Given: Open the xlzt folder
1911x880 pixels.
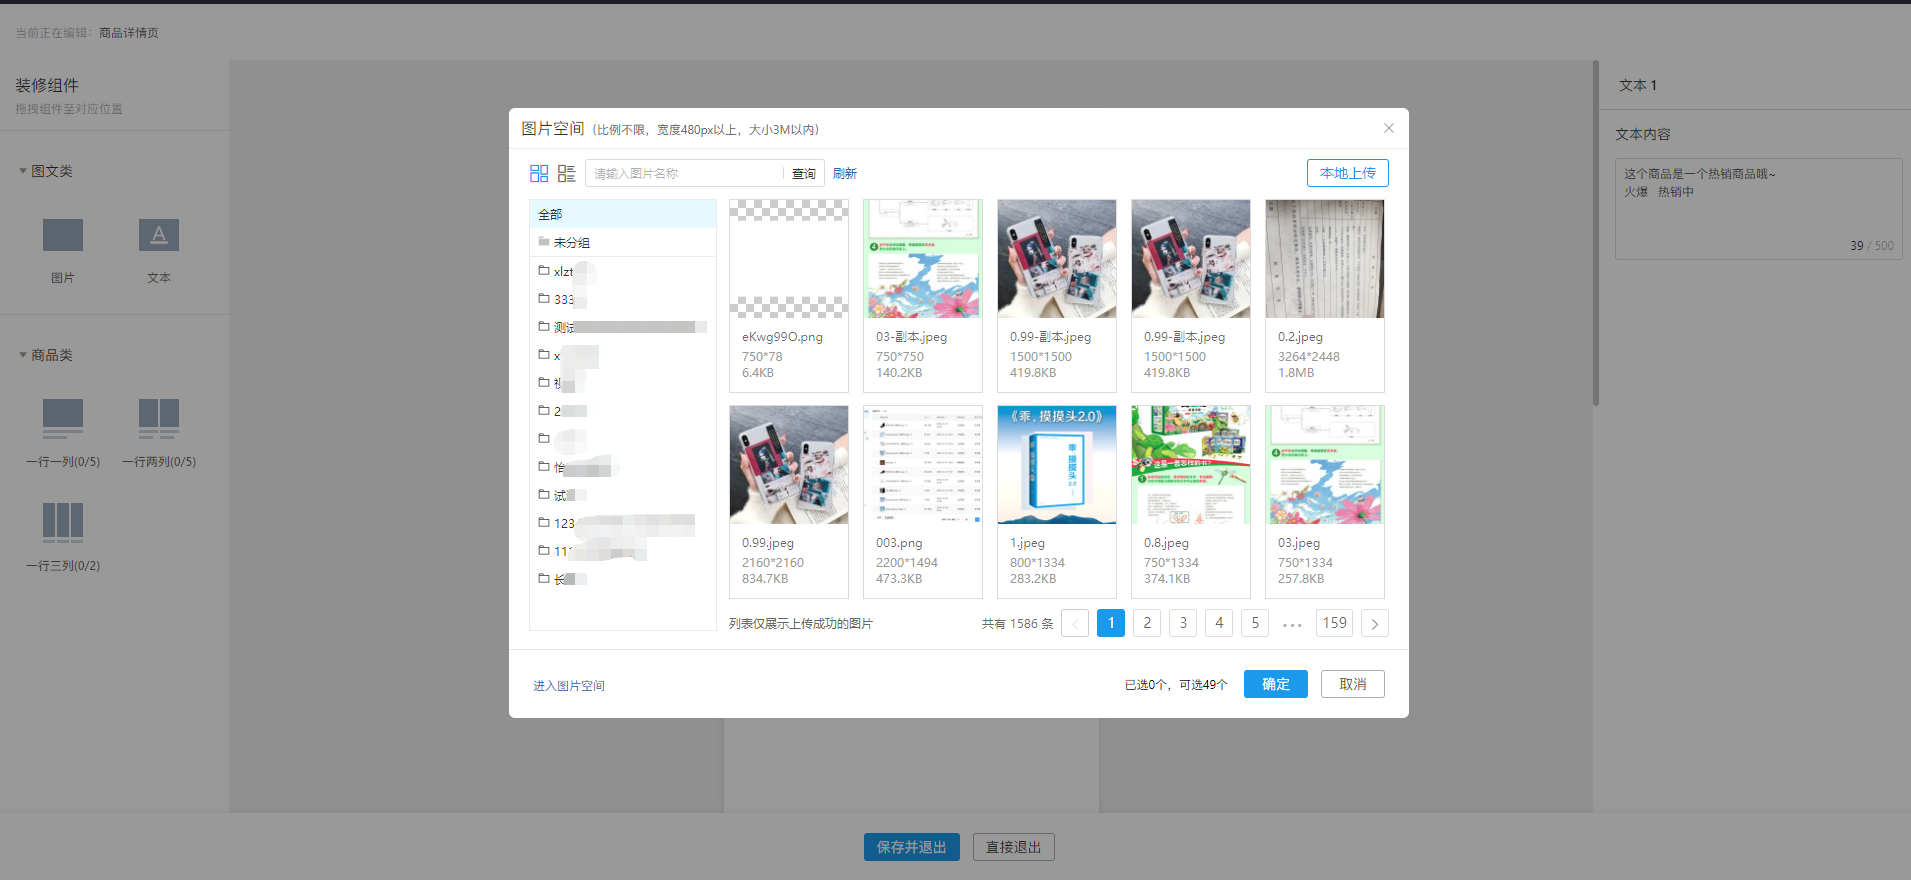Looking at the screenshot, I should [622, 271].
